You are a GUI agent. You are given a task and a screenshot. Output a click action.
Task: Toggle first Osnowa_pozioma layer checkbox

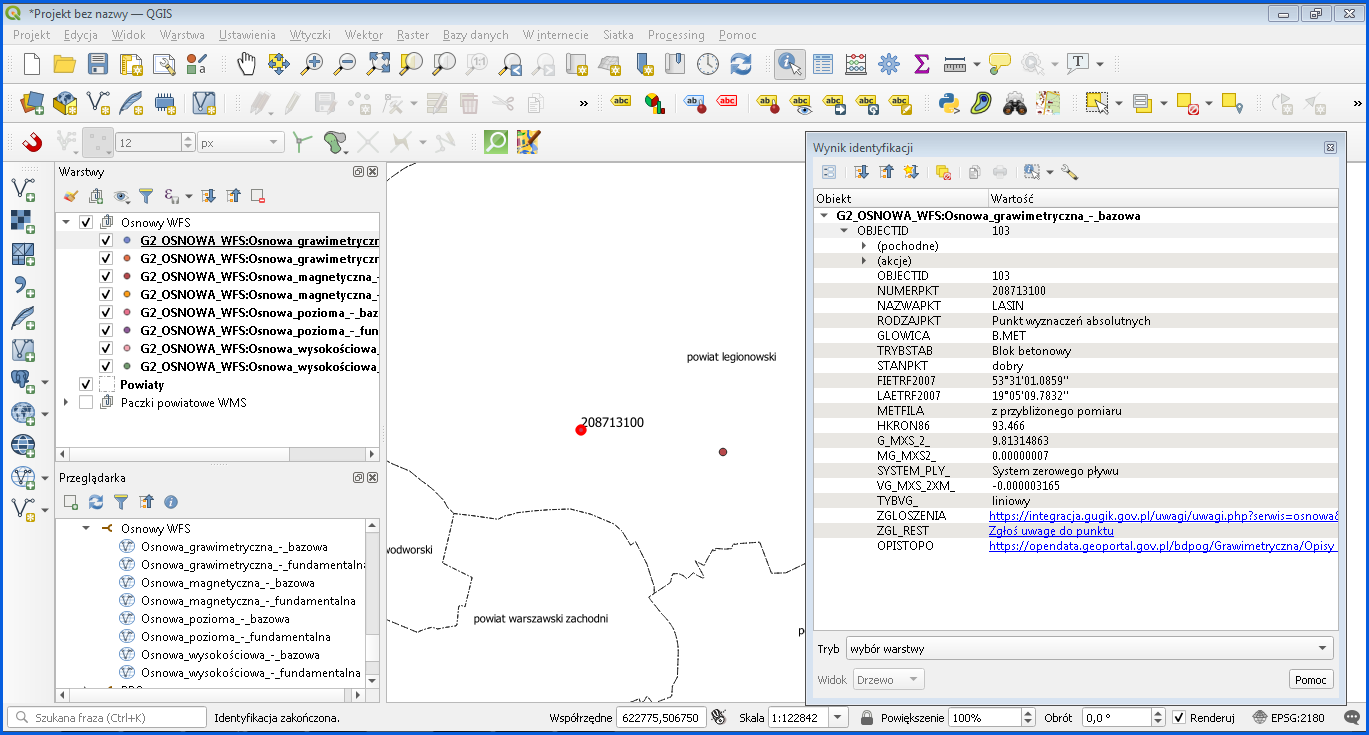[x=106, y=312]
